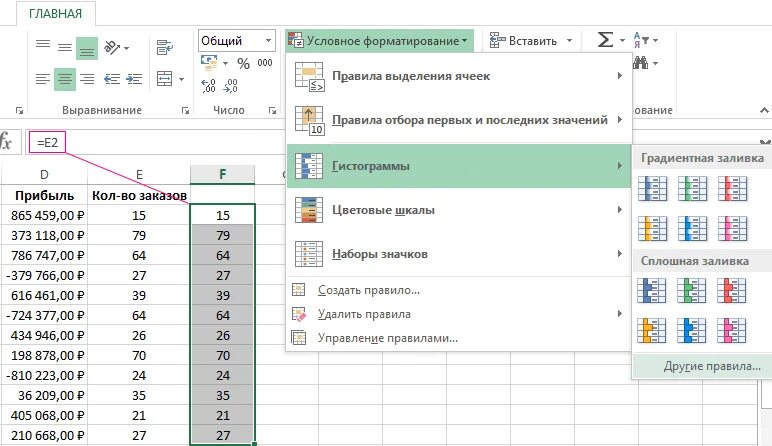The image size is (772, 446).
Task: Open the AutoSum dropdown arrow
Action: (622, 40)
